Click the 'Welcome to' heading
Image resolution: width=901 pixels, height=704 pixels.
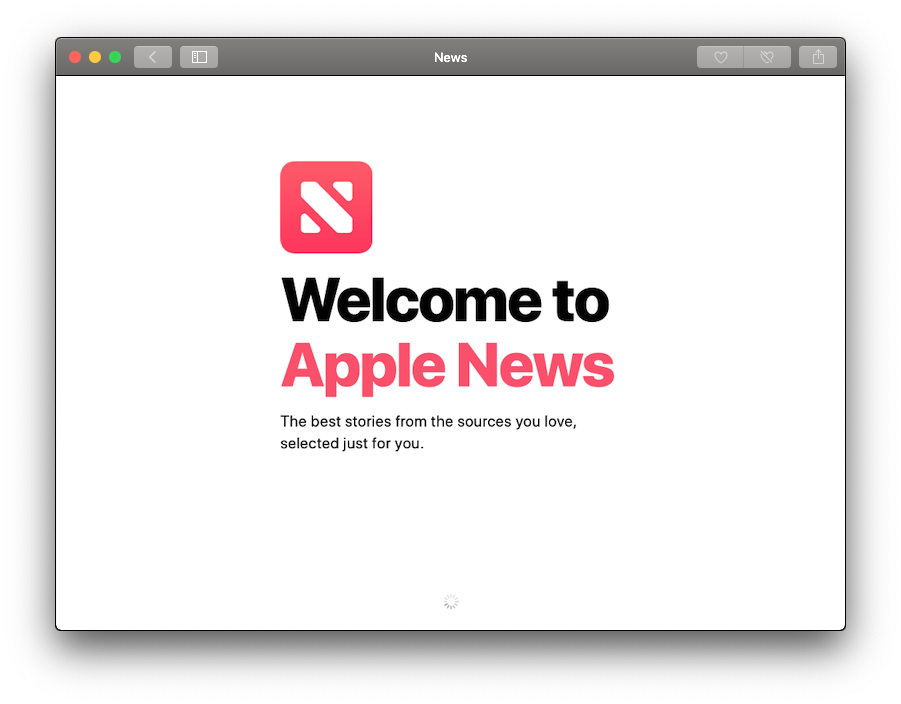(445, 301)
